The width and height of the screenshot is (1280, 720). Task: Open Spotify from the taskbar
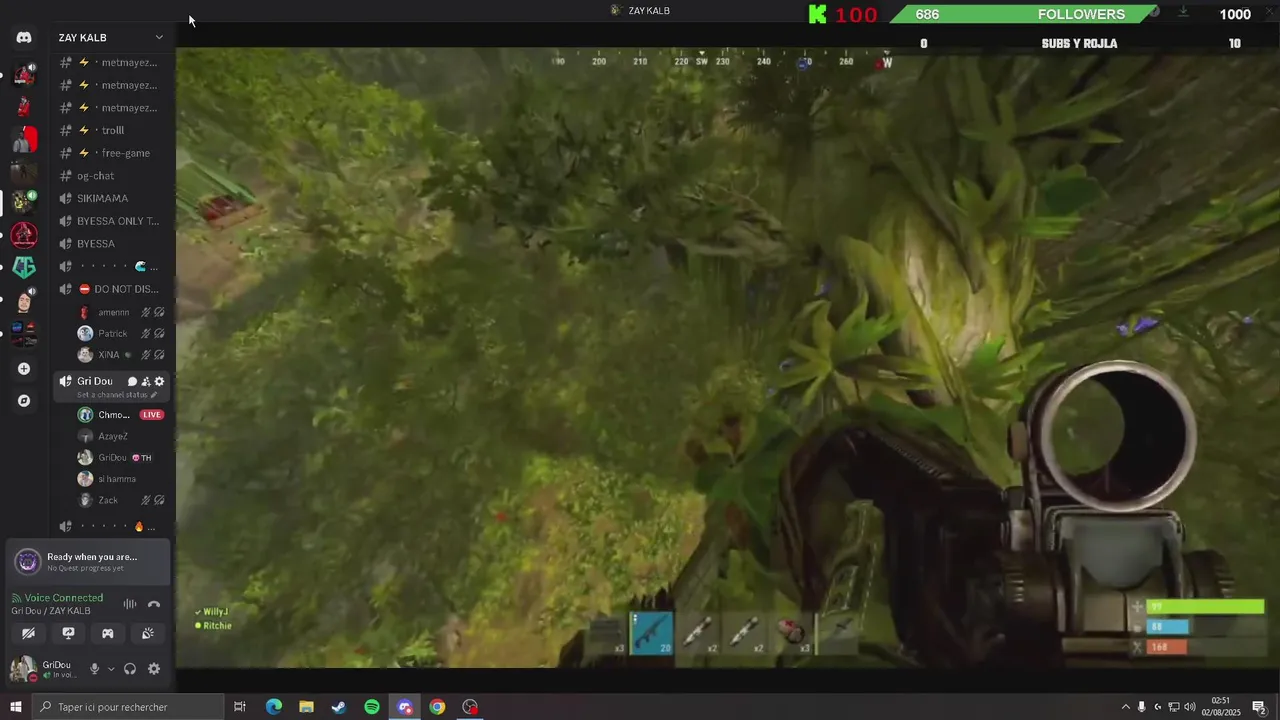pyautogui.click(x=372, y=707)
